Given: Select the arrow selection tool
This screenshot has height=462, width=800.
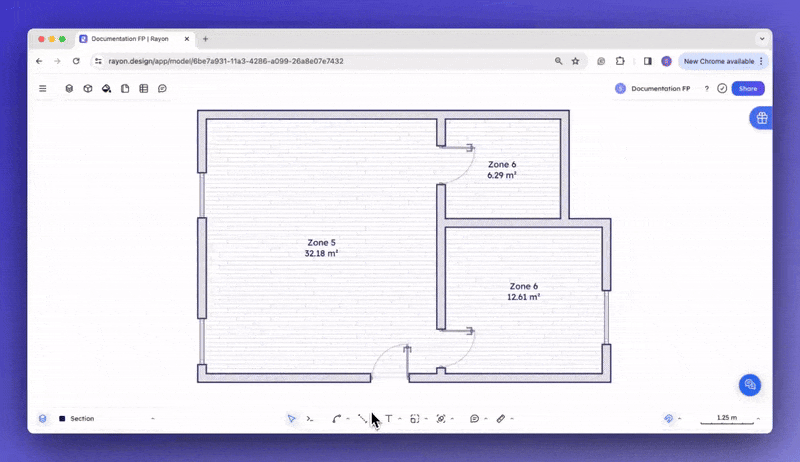Looking at the screenshot, I should tap(291, 419).
